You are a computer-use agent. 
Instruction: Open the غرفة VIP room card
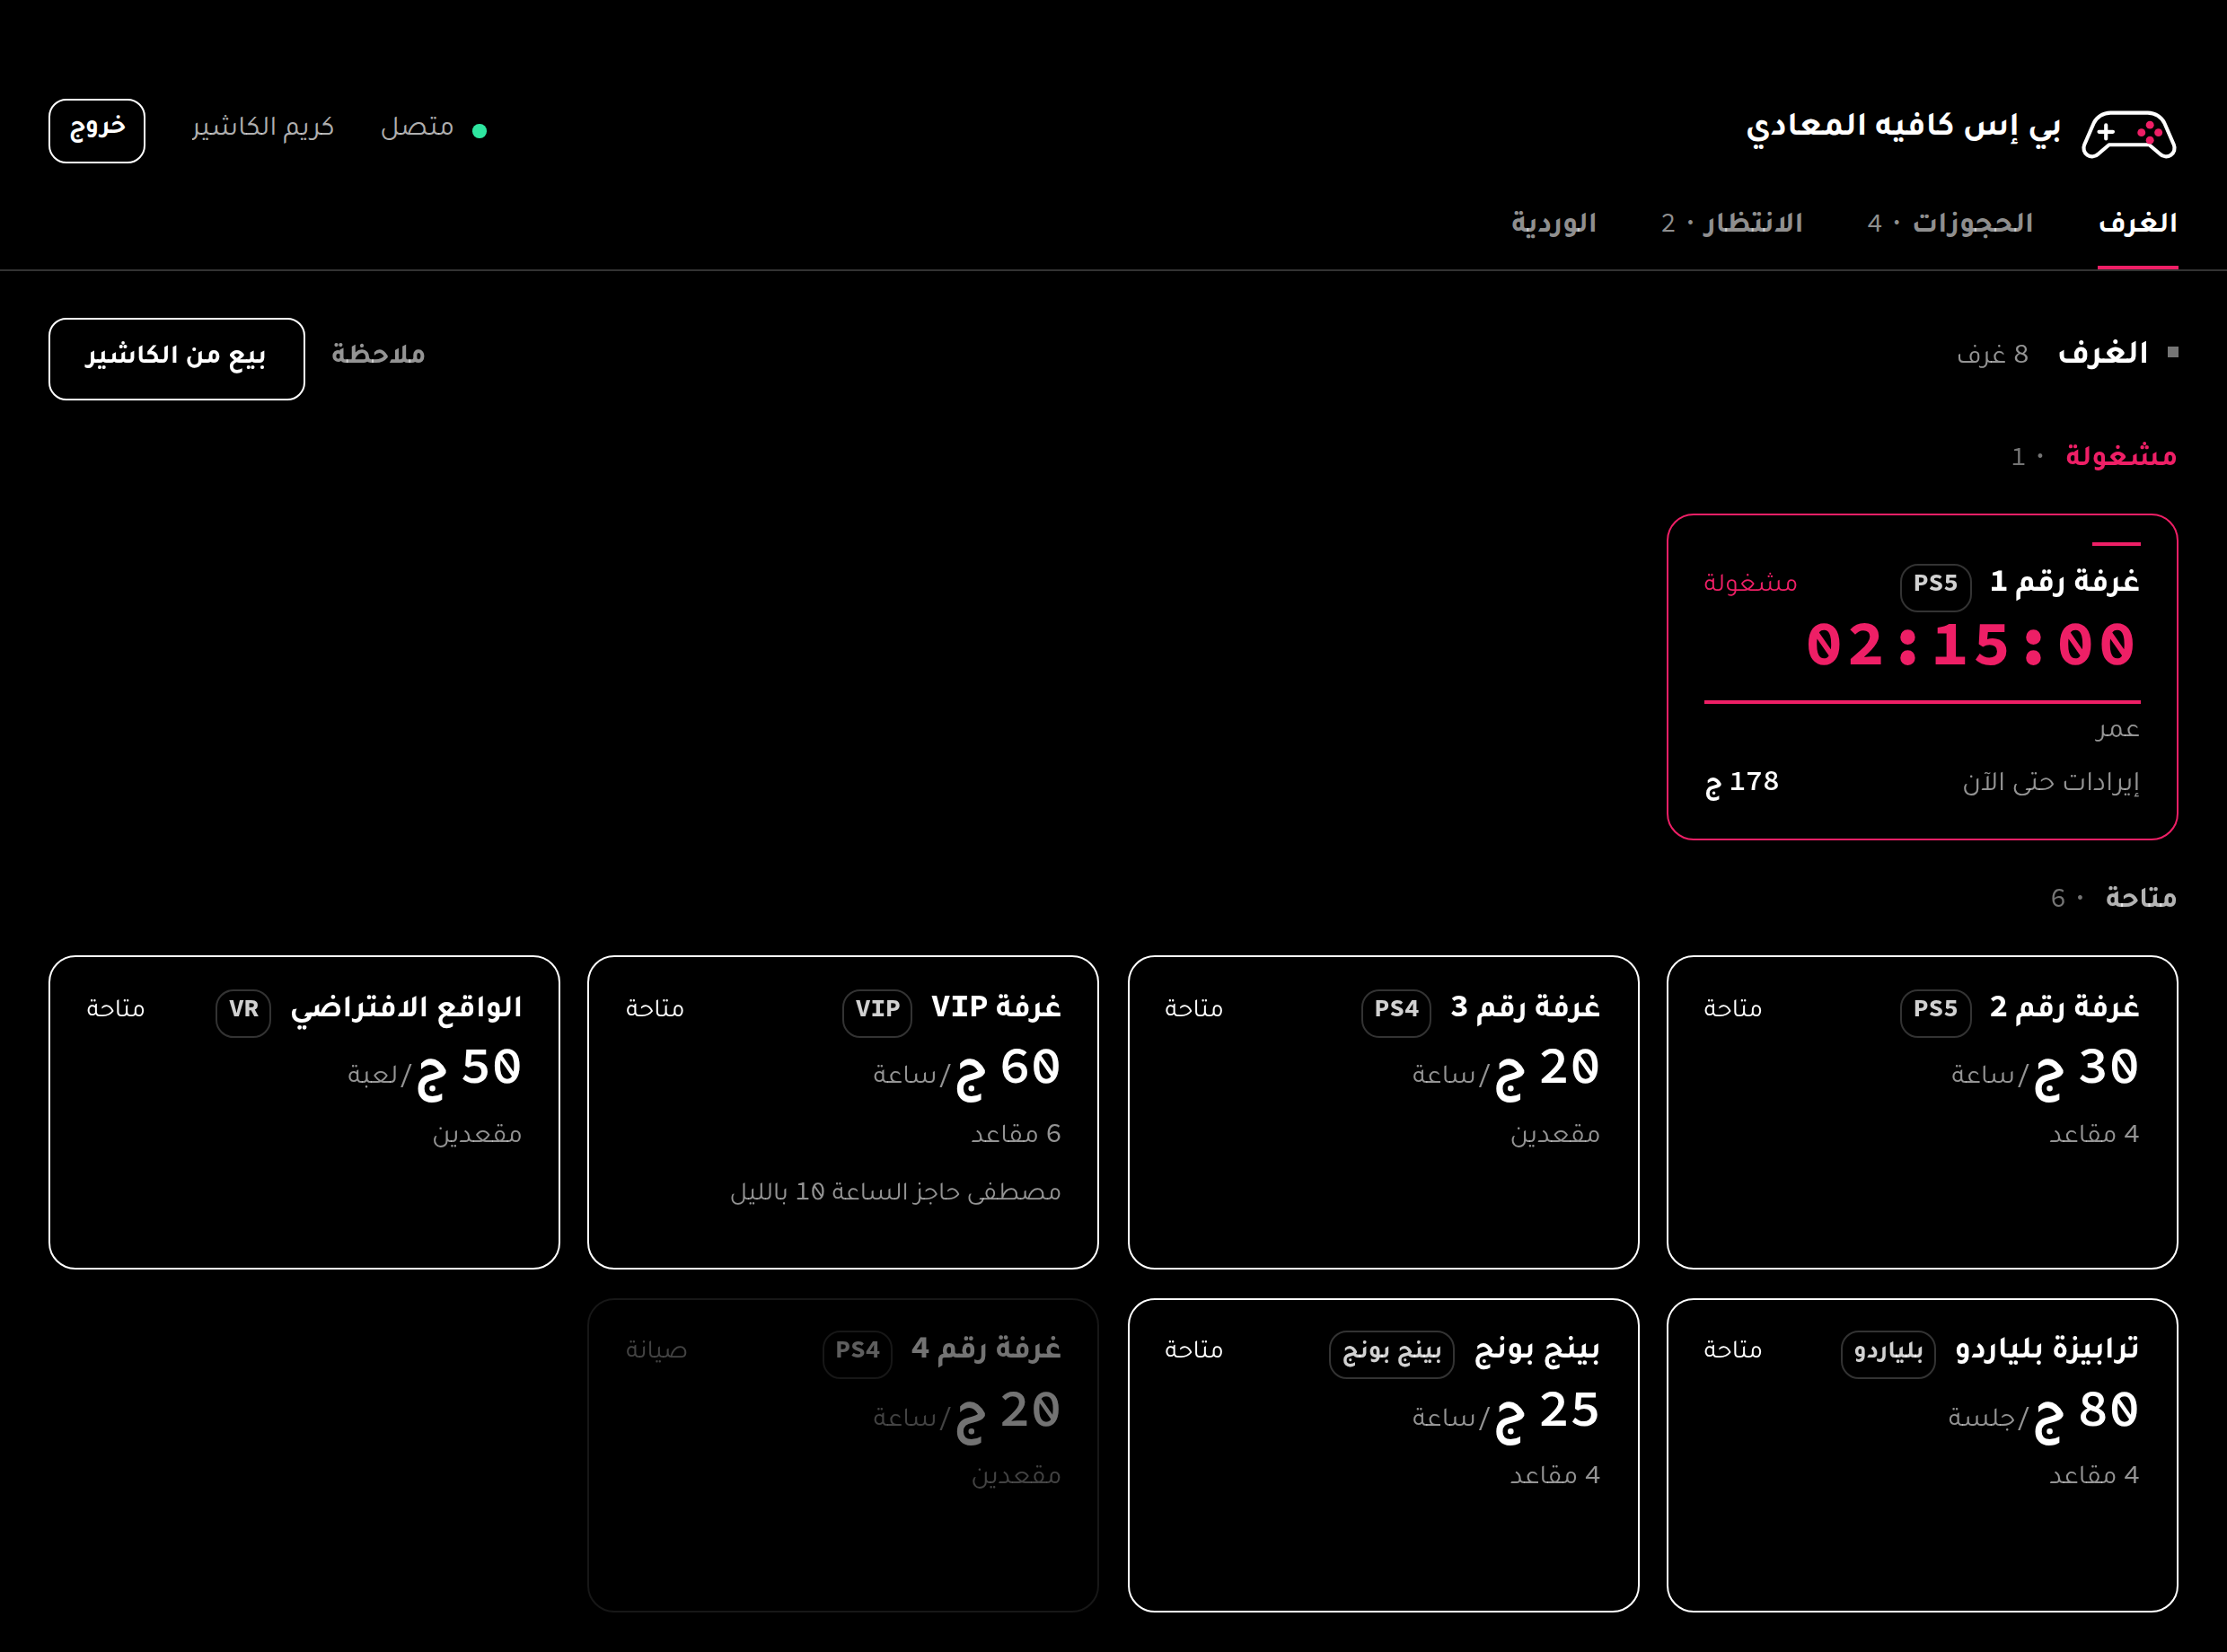843,1112
